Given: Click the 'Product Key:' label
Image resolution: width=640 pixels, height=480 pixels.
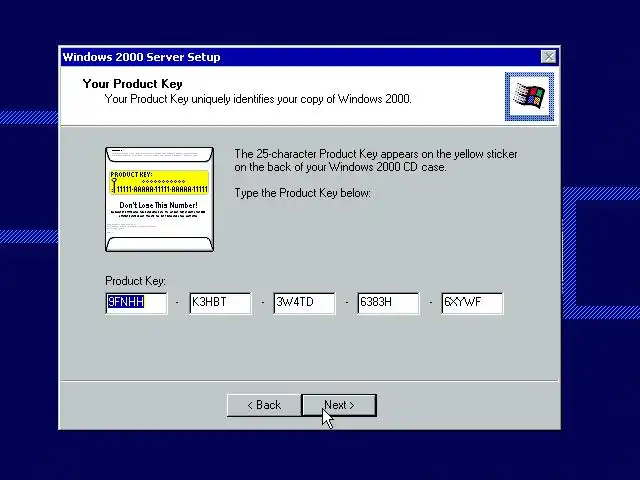Looking at the screenshot, I should click(136, 281).
